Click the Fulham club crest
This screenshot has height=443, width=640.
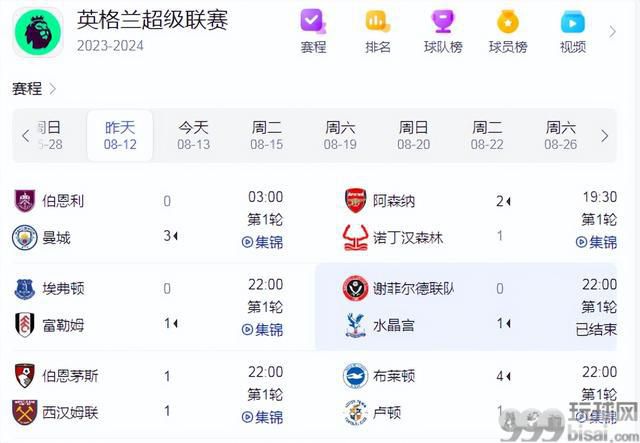pyautogui.click(x=24, y=325)
